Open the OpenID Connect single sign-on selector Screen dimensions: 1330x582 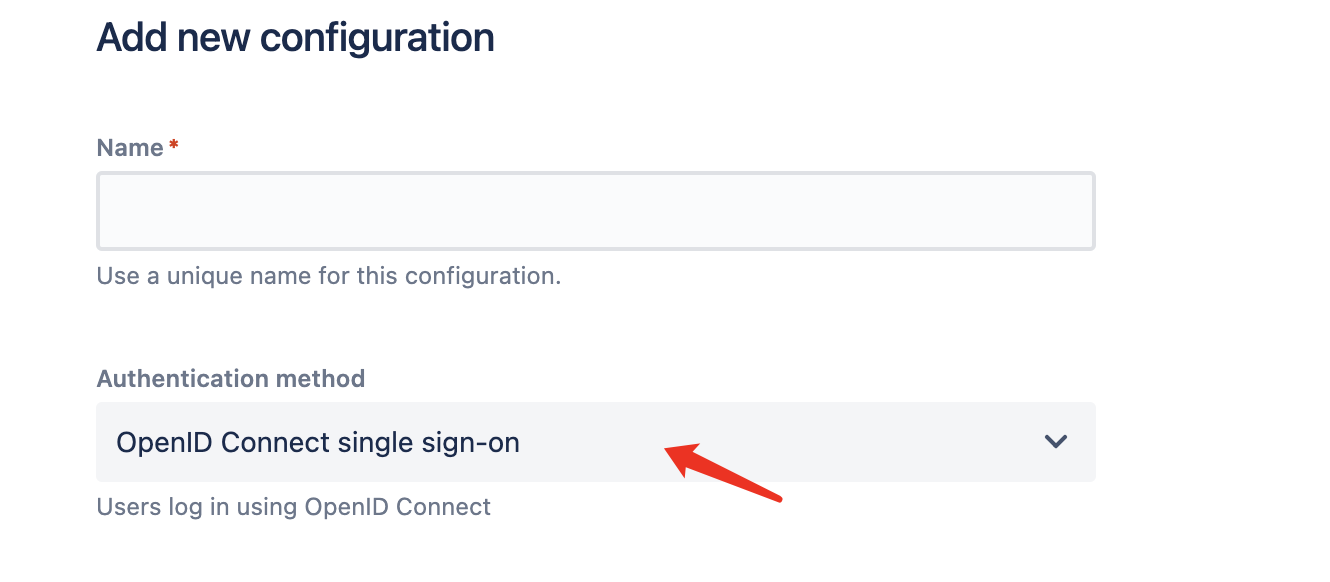596,441
